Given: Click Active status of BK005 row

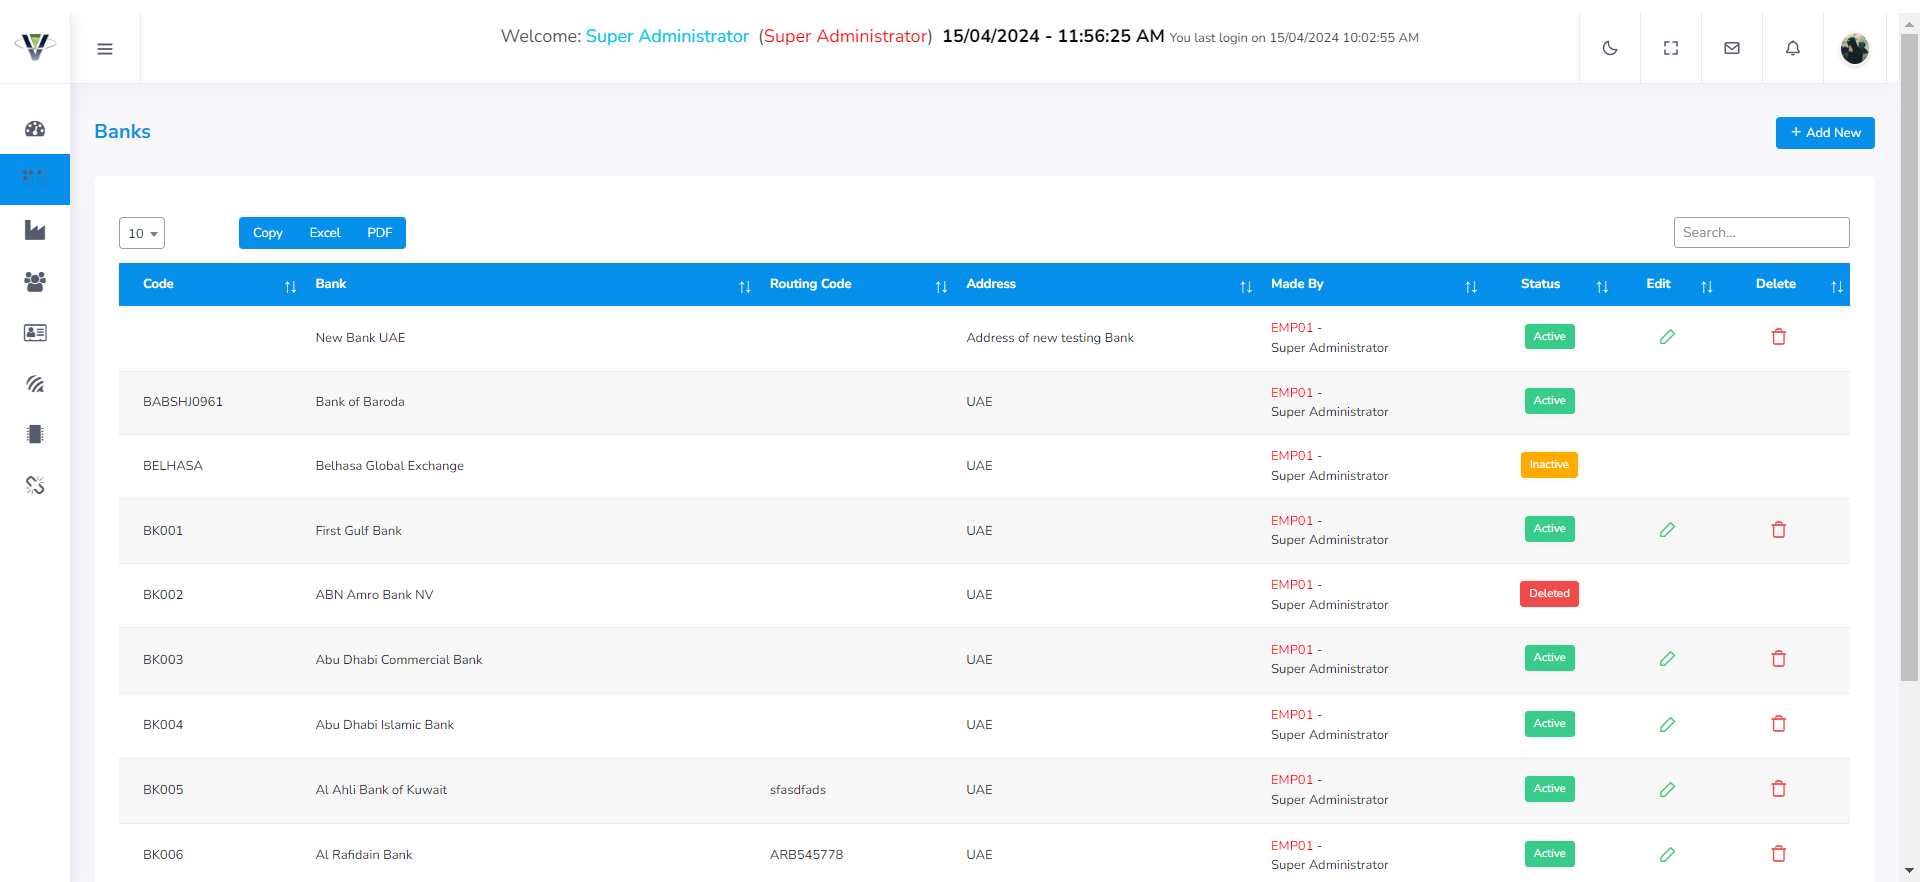Looking at the screenshot, I should [1550, 789].
